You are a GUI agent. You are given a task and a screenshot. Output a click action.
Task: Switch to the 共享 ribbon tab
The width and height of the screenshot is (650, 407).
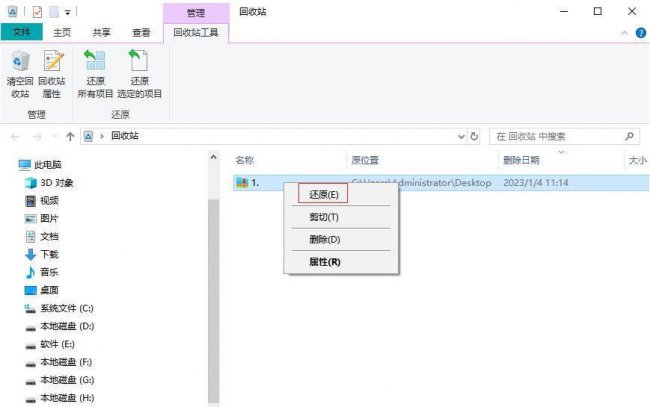click(102, 32)
